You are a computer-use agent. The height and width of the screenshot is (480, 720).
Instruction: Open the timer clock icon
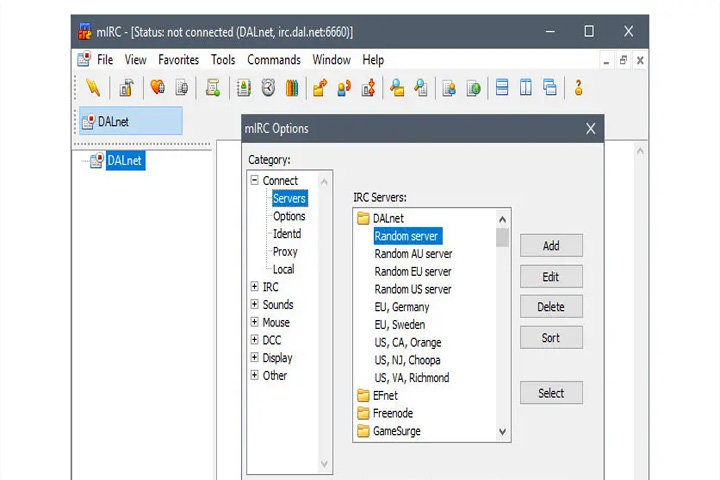click(268, 87)
